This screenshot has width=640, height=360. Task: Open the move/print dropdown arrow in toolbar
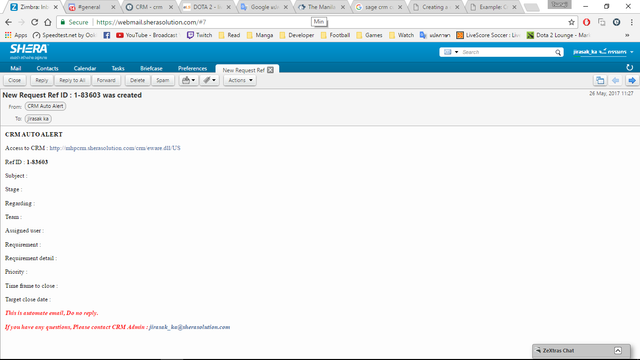pos(193,80)
